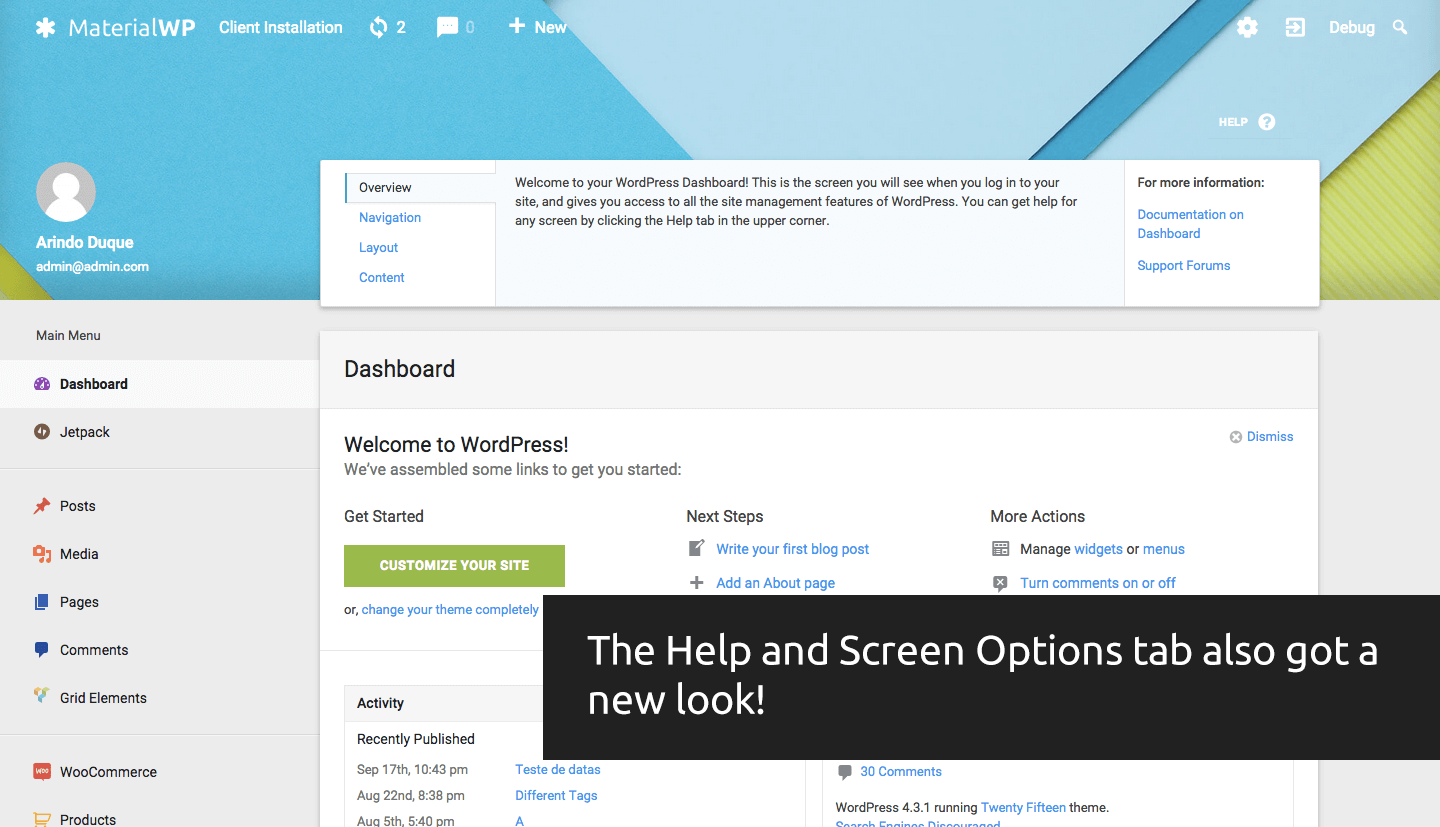Click the Products cart icon
The height and width of the screenshot is (827, 1440).
pos(42,820)
